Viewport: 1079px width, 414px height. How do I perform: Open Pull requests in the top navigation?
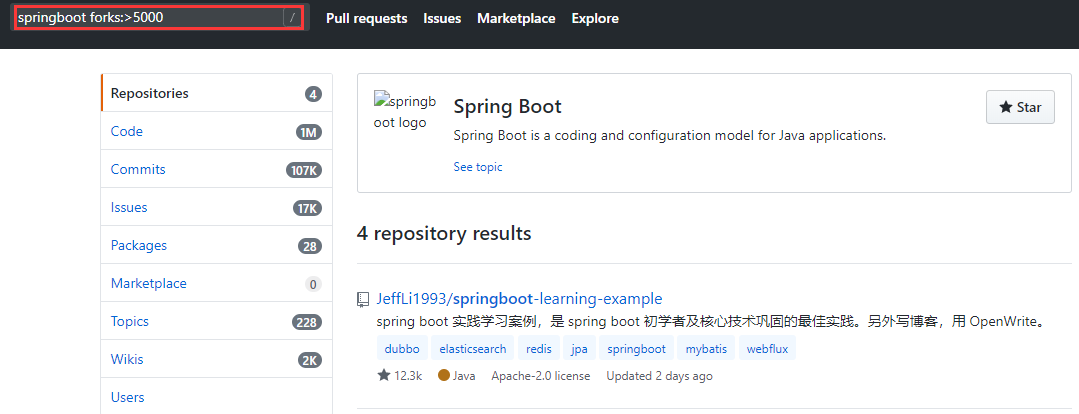(x=367, y=19)
